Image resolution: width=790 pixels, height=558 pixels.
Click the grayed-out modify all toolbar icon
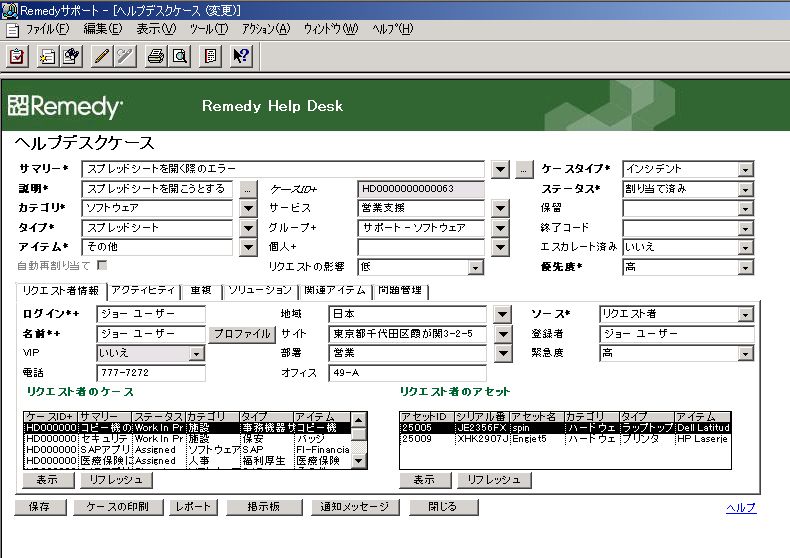(x=125, y=56)
